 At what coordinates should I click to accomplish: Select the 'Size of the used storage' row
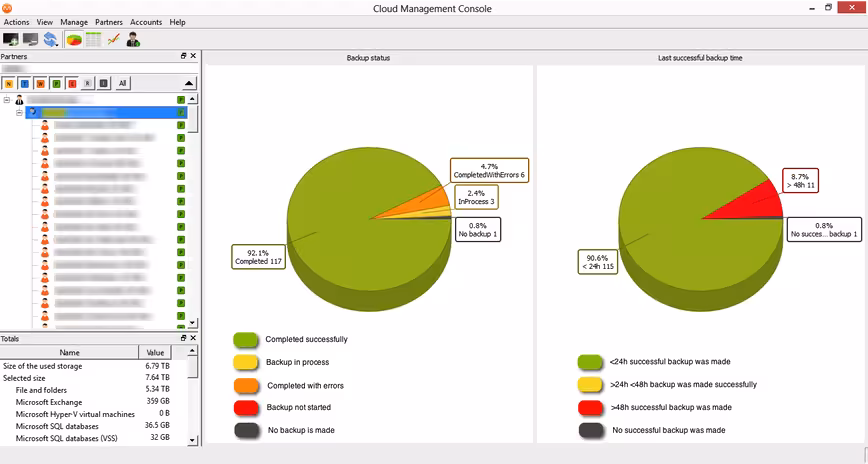pos(86,366)
